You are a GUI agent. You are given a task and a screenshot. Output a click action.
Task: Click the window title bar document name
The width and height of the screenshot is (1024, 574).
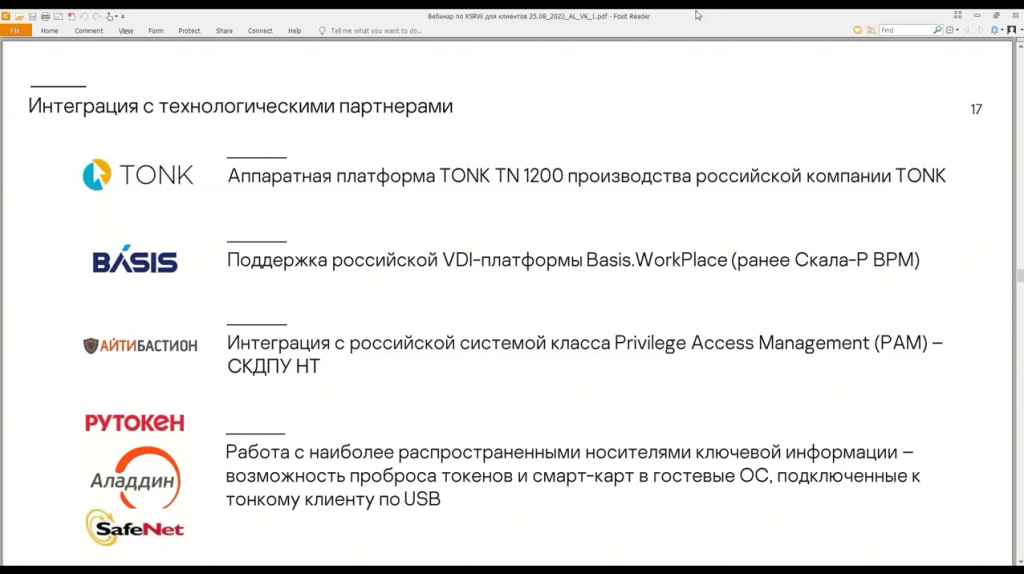click(539, 16)
